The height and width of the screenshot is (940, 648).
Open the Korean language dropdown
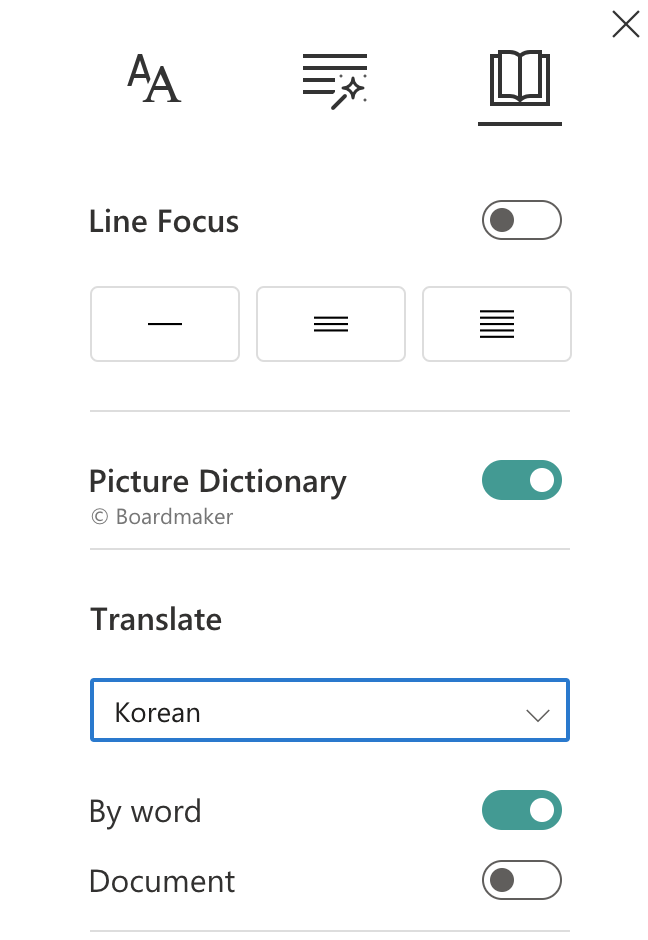pos(330,712)
